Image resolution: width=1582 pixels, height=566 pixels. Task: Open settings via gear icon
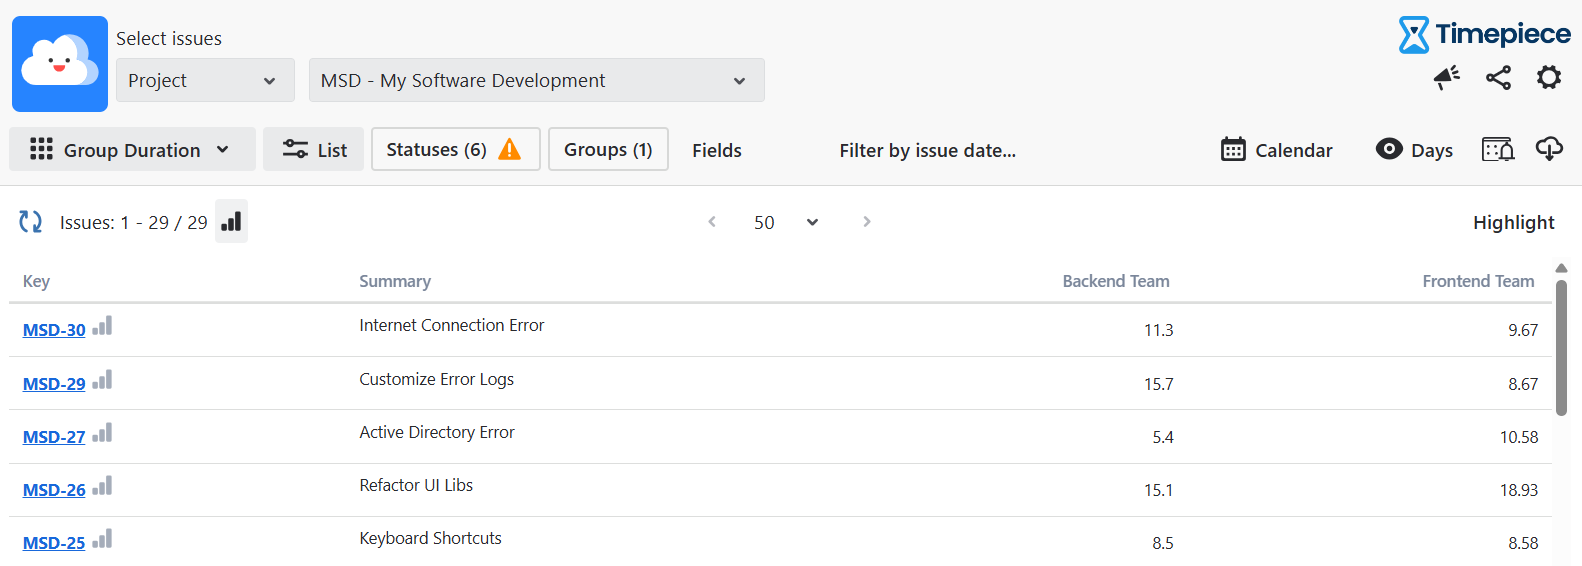tap(1549, 77)
